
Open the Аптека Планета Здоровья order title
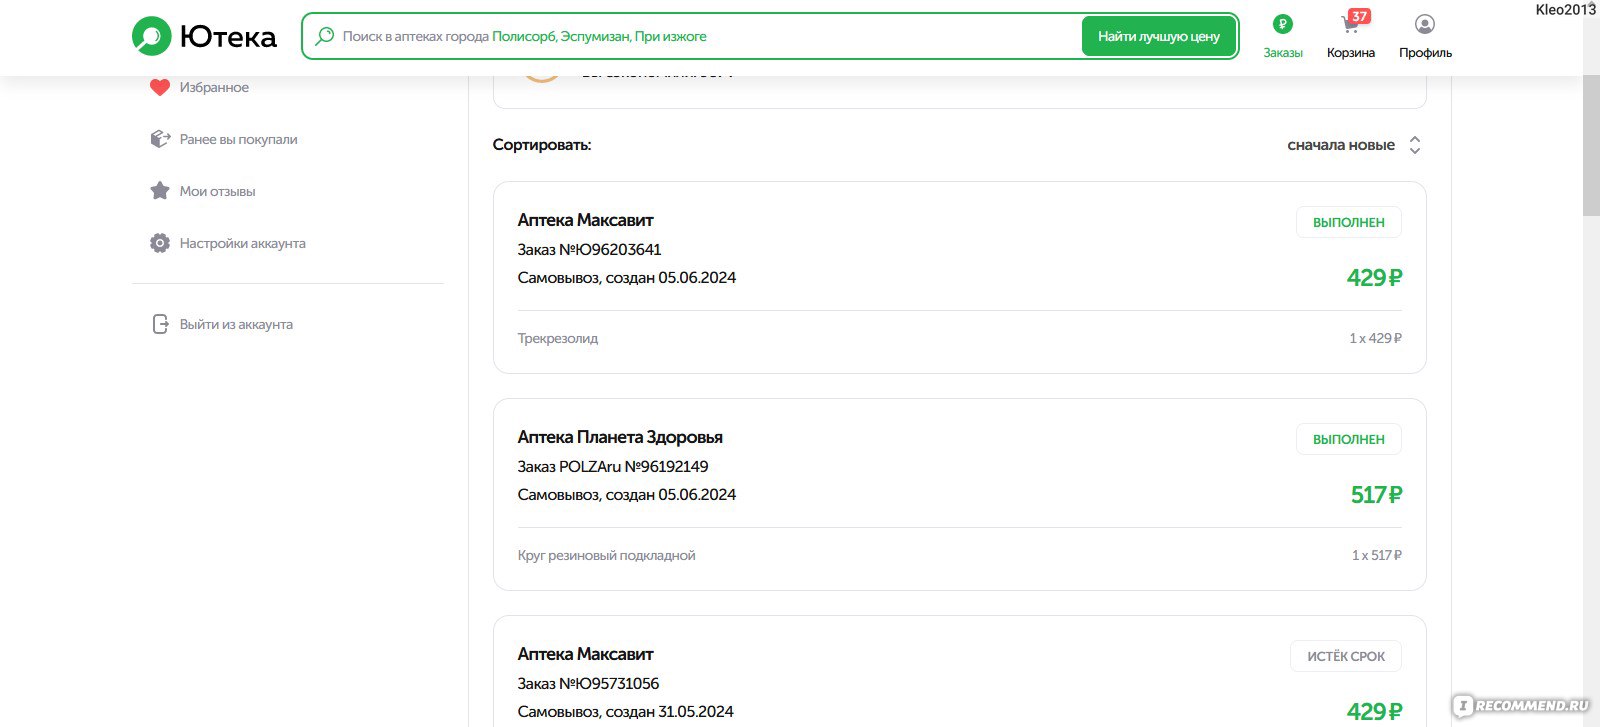tap(620, 437)
